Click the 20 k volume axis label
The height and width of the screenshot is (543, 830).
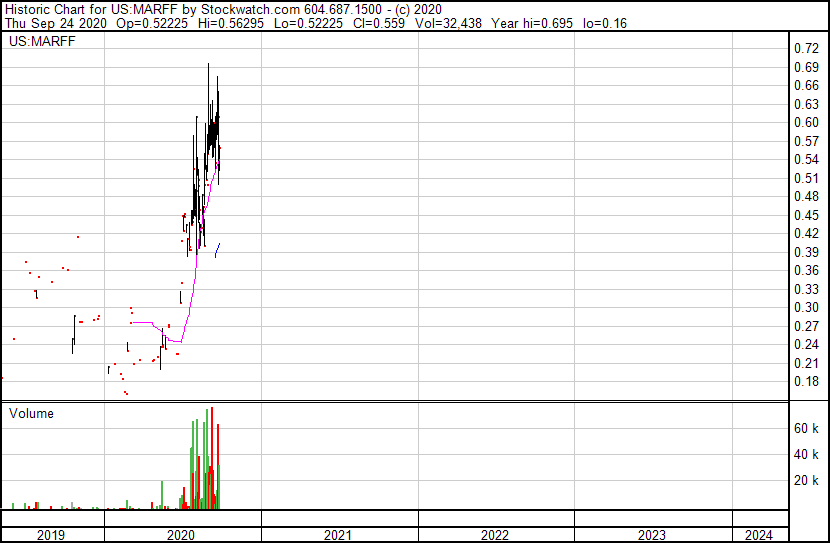coord(806,480)
